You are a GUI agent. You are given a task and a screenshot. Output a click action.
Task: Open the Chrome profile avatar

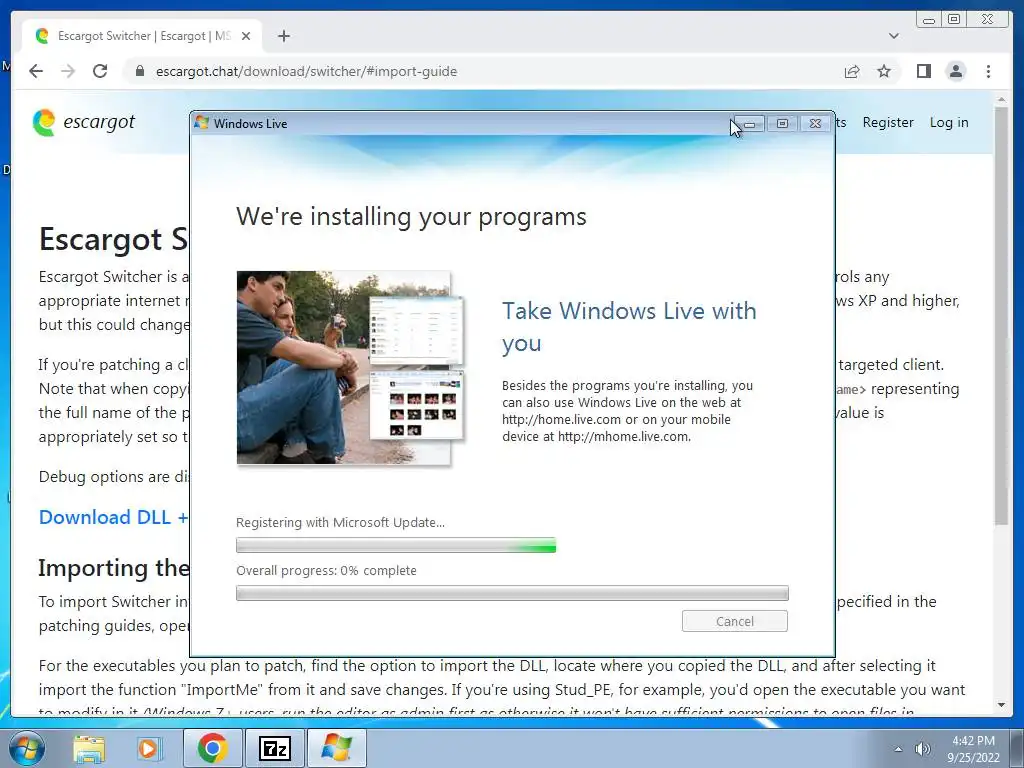pos(956,71)
